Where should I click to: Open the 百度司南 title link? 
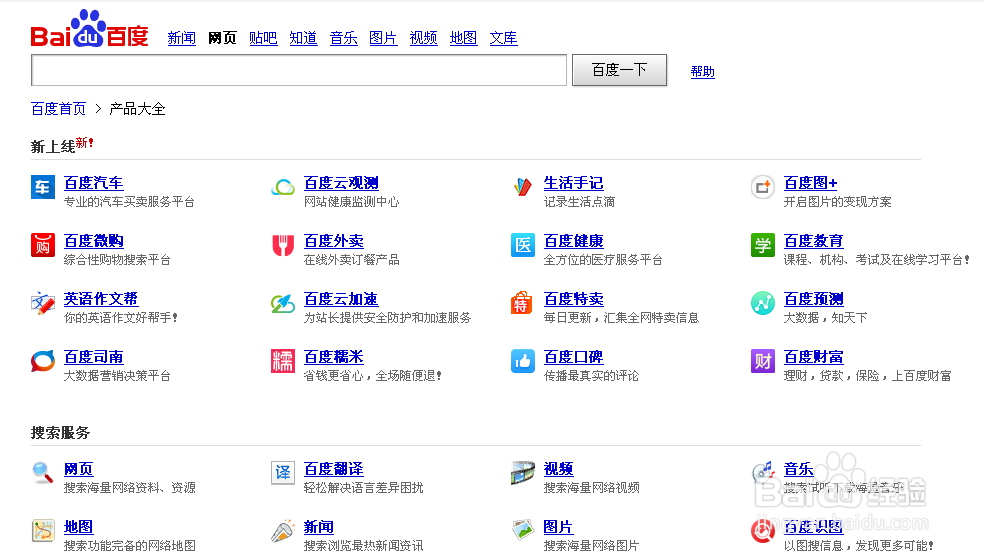[x=94, y=357]
